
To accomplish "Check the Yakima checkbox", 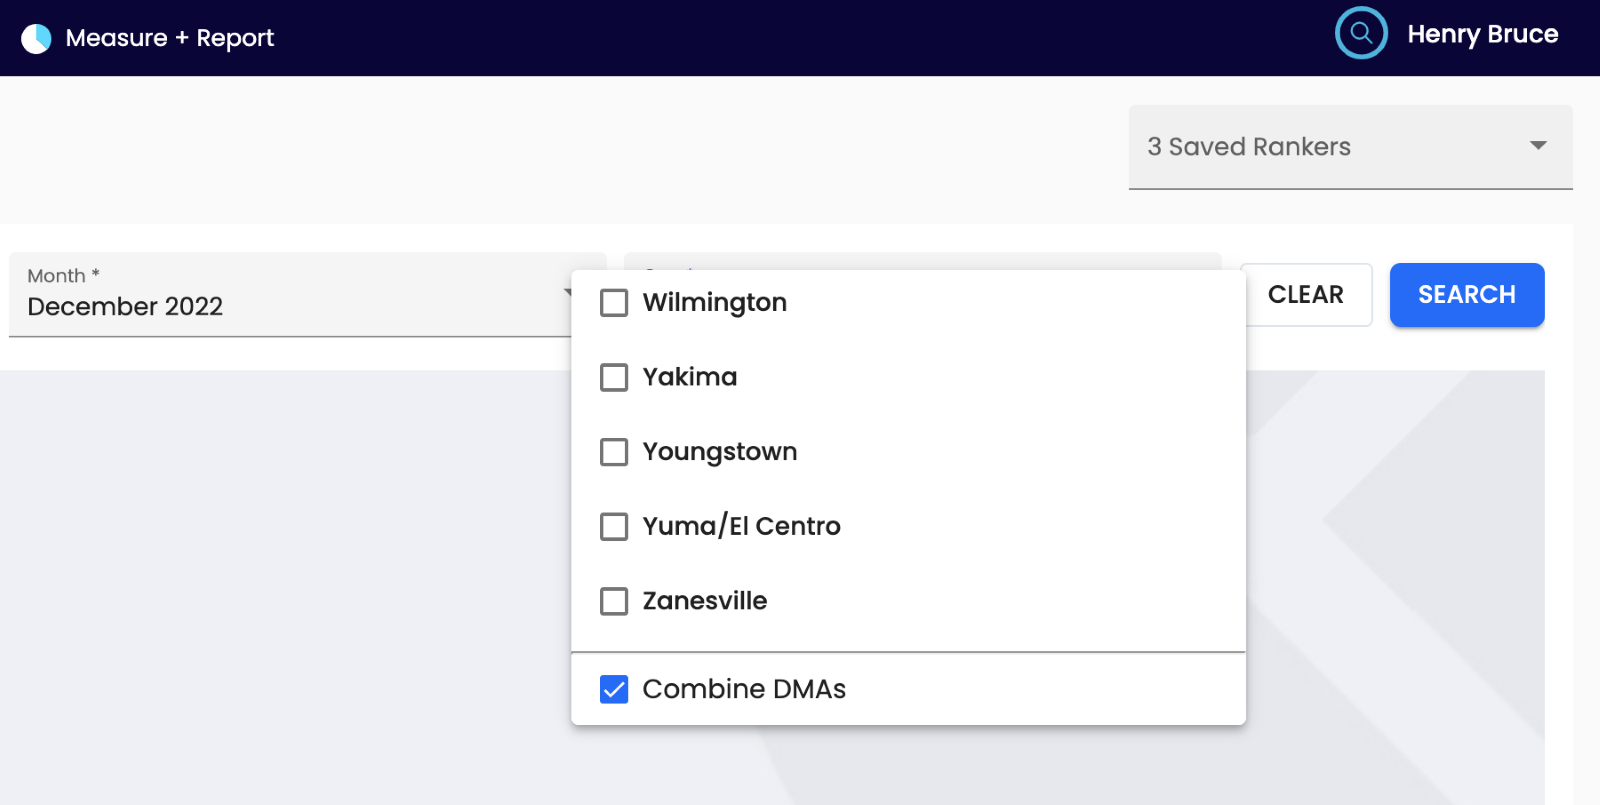I will pos(614,377).
